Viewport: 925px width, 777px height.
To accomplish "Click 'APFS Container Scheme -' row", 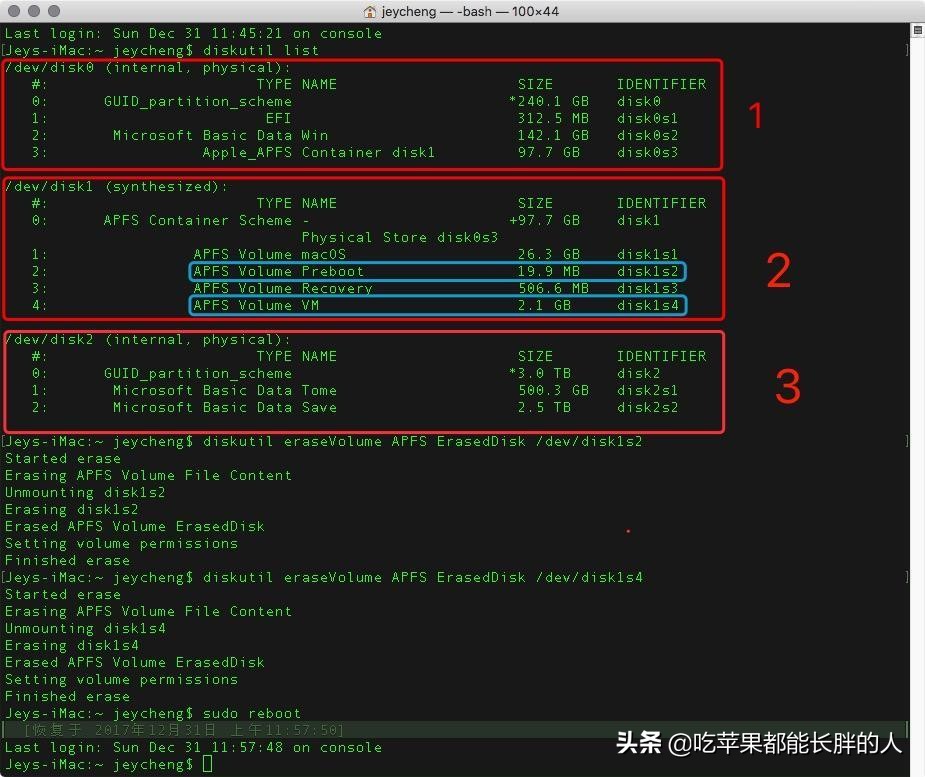I will pyautogui.click(x=206, y=221).
